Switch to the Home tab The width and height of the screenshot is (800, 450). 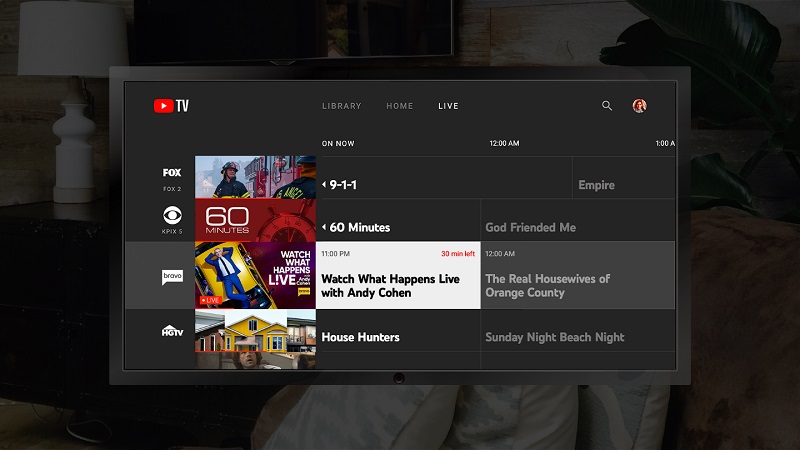[x=399, y=106]
